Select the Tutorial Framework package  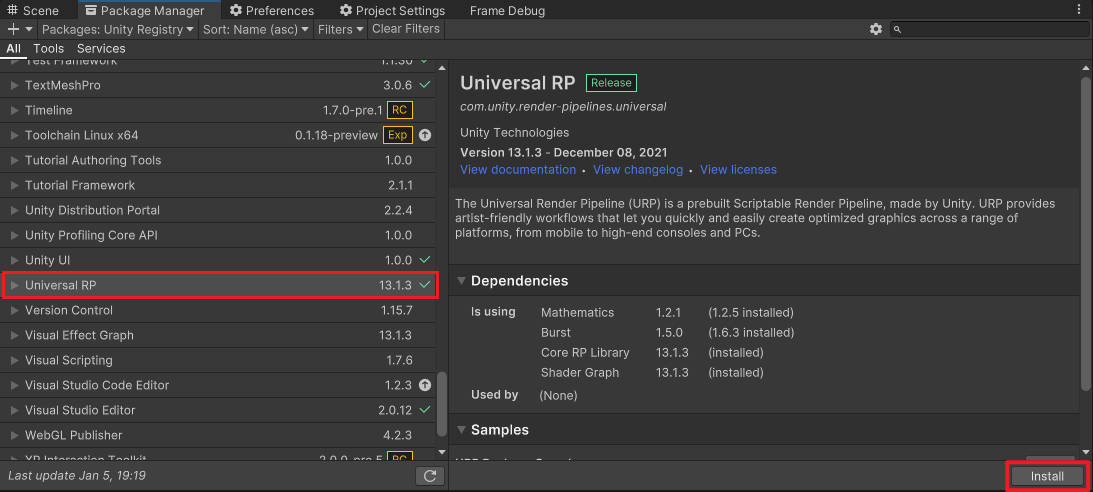pyautogui.click(x=219, y=185)
